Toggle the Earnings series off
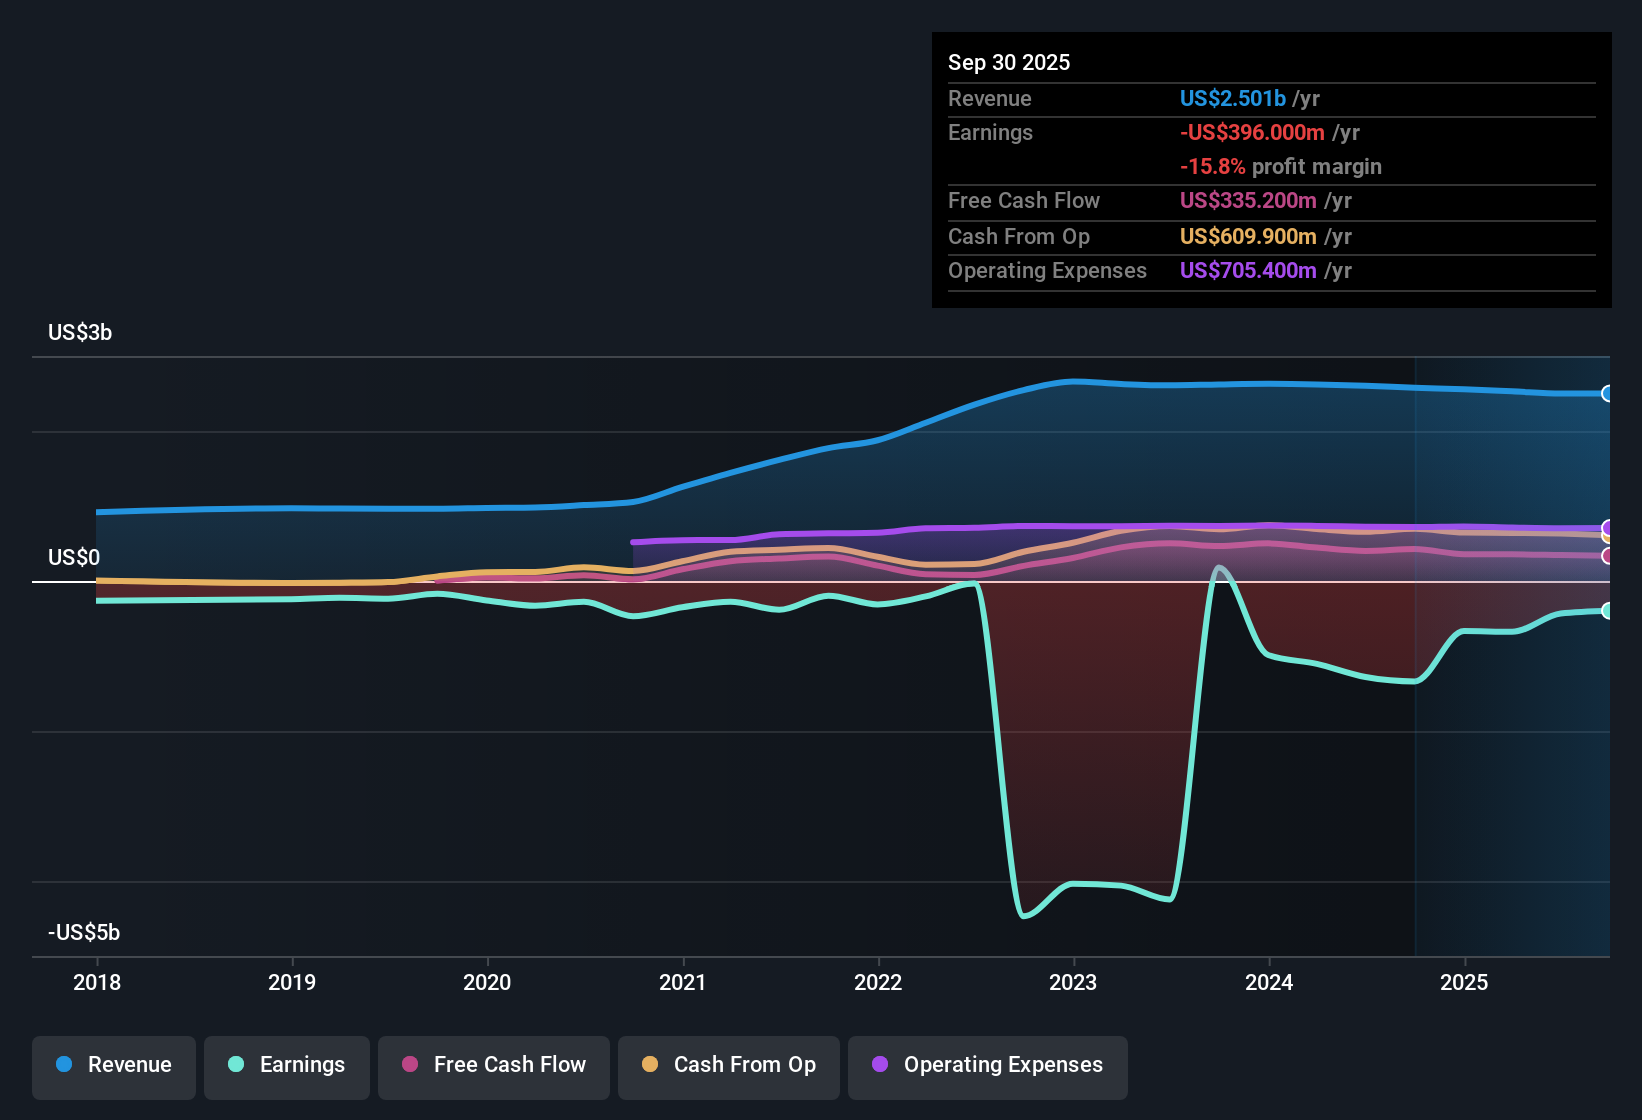1642x1120 pixels. 287,1066
